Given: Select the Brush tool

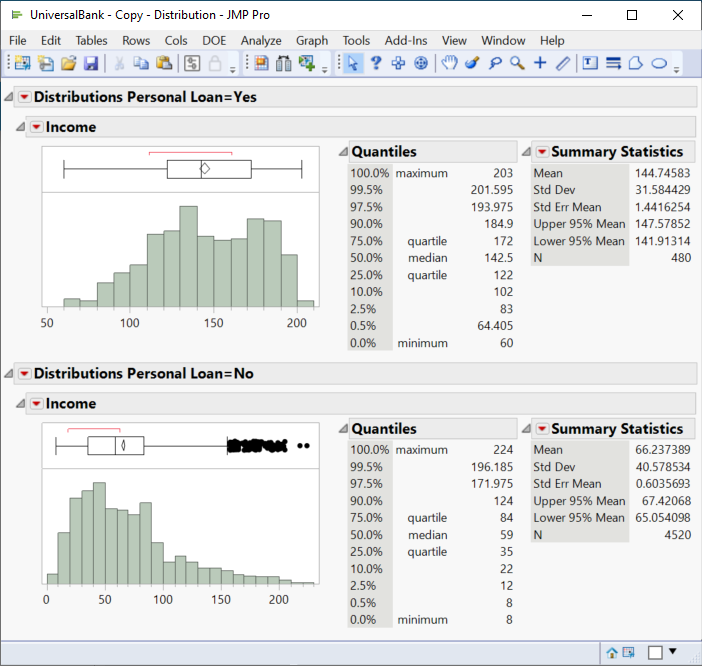Looking at the screenshot, I should 472,63.
